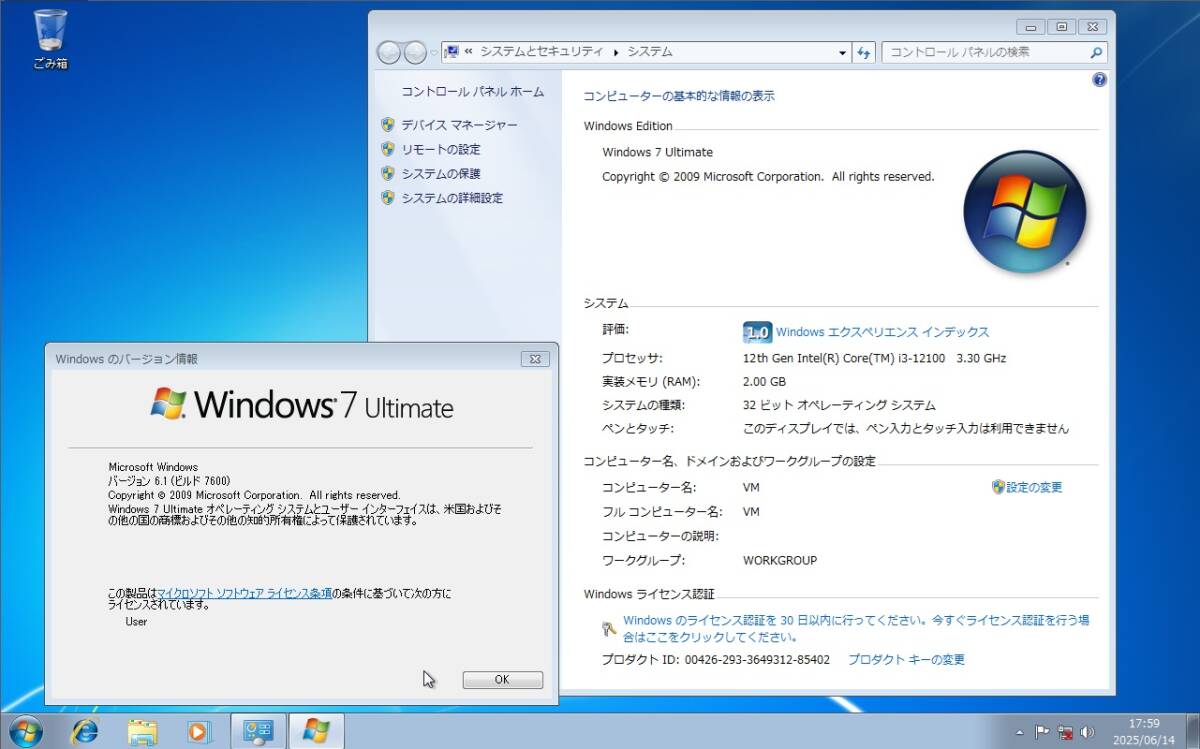Open the Start menu orb

tap(24, 731)
